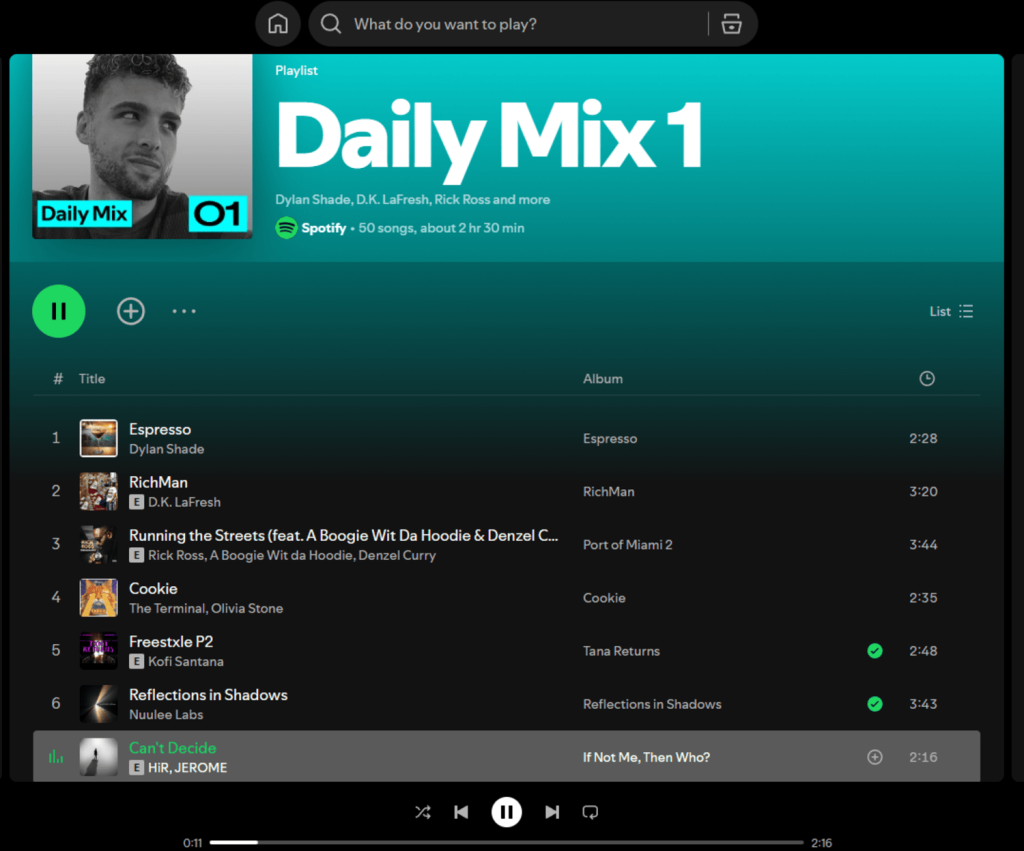The width and height of the screenshot is (1024, 851).
Task: Open the artist The Terminal
Action: point(167,609)
